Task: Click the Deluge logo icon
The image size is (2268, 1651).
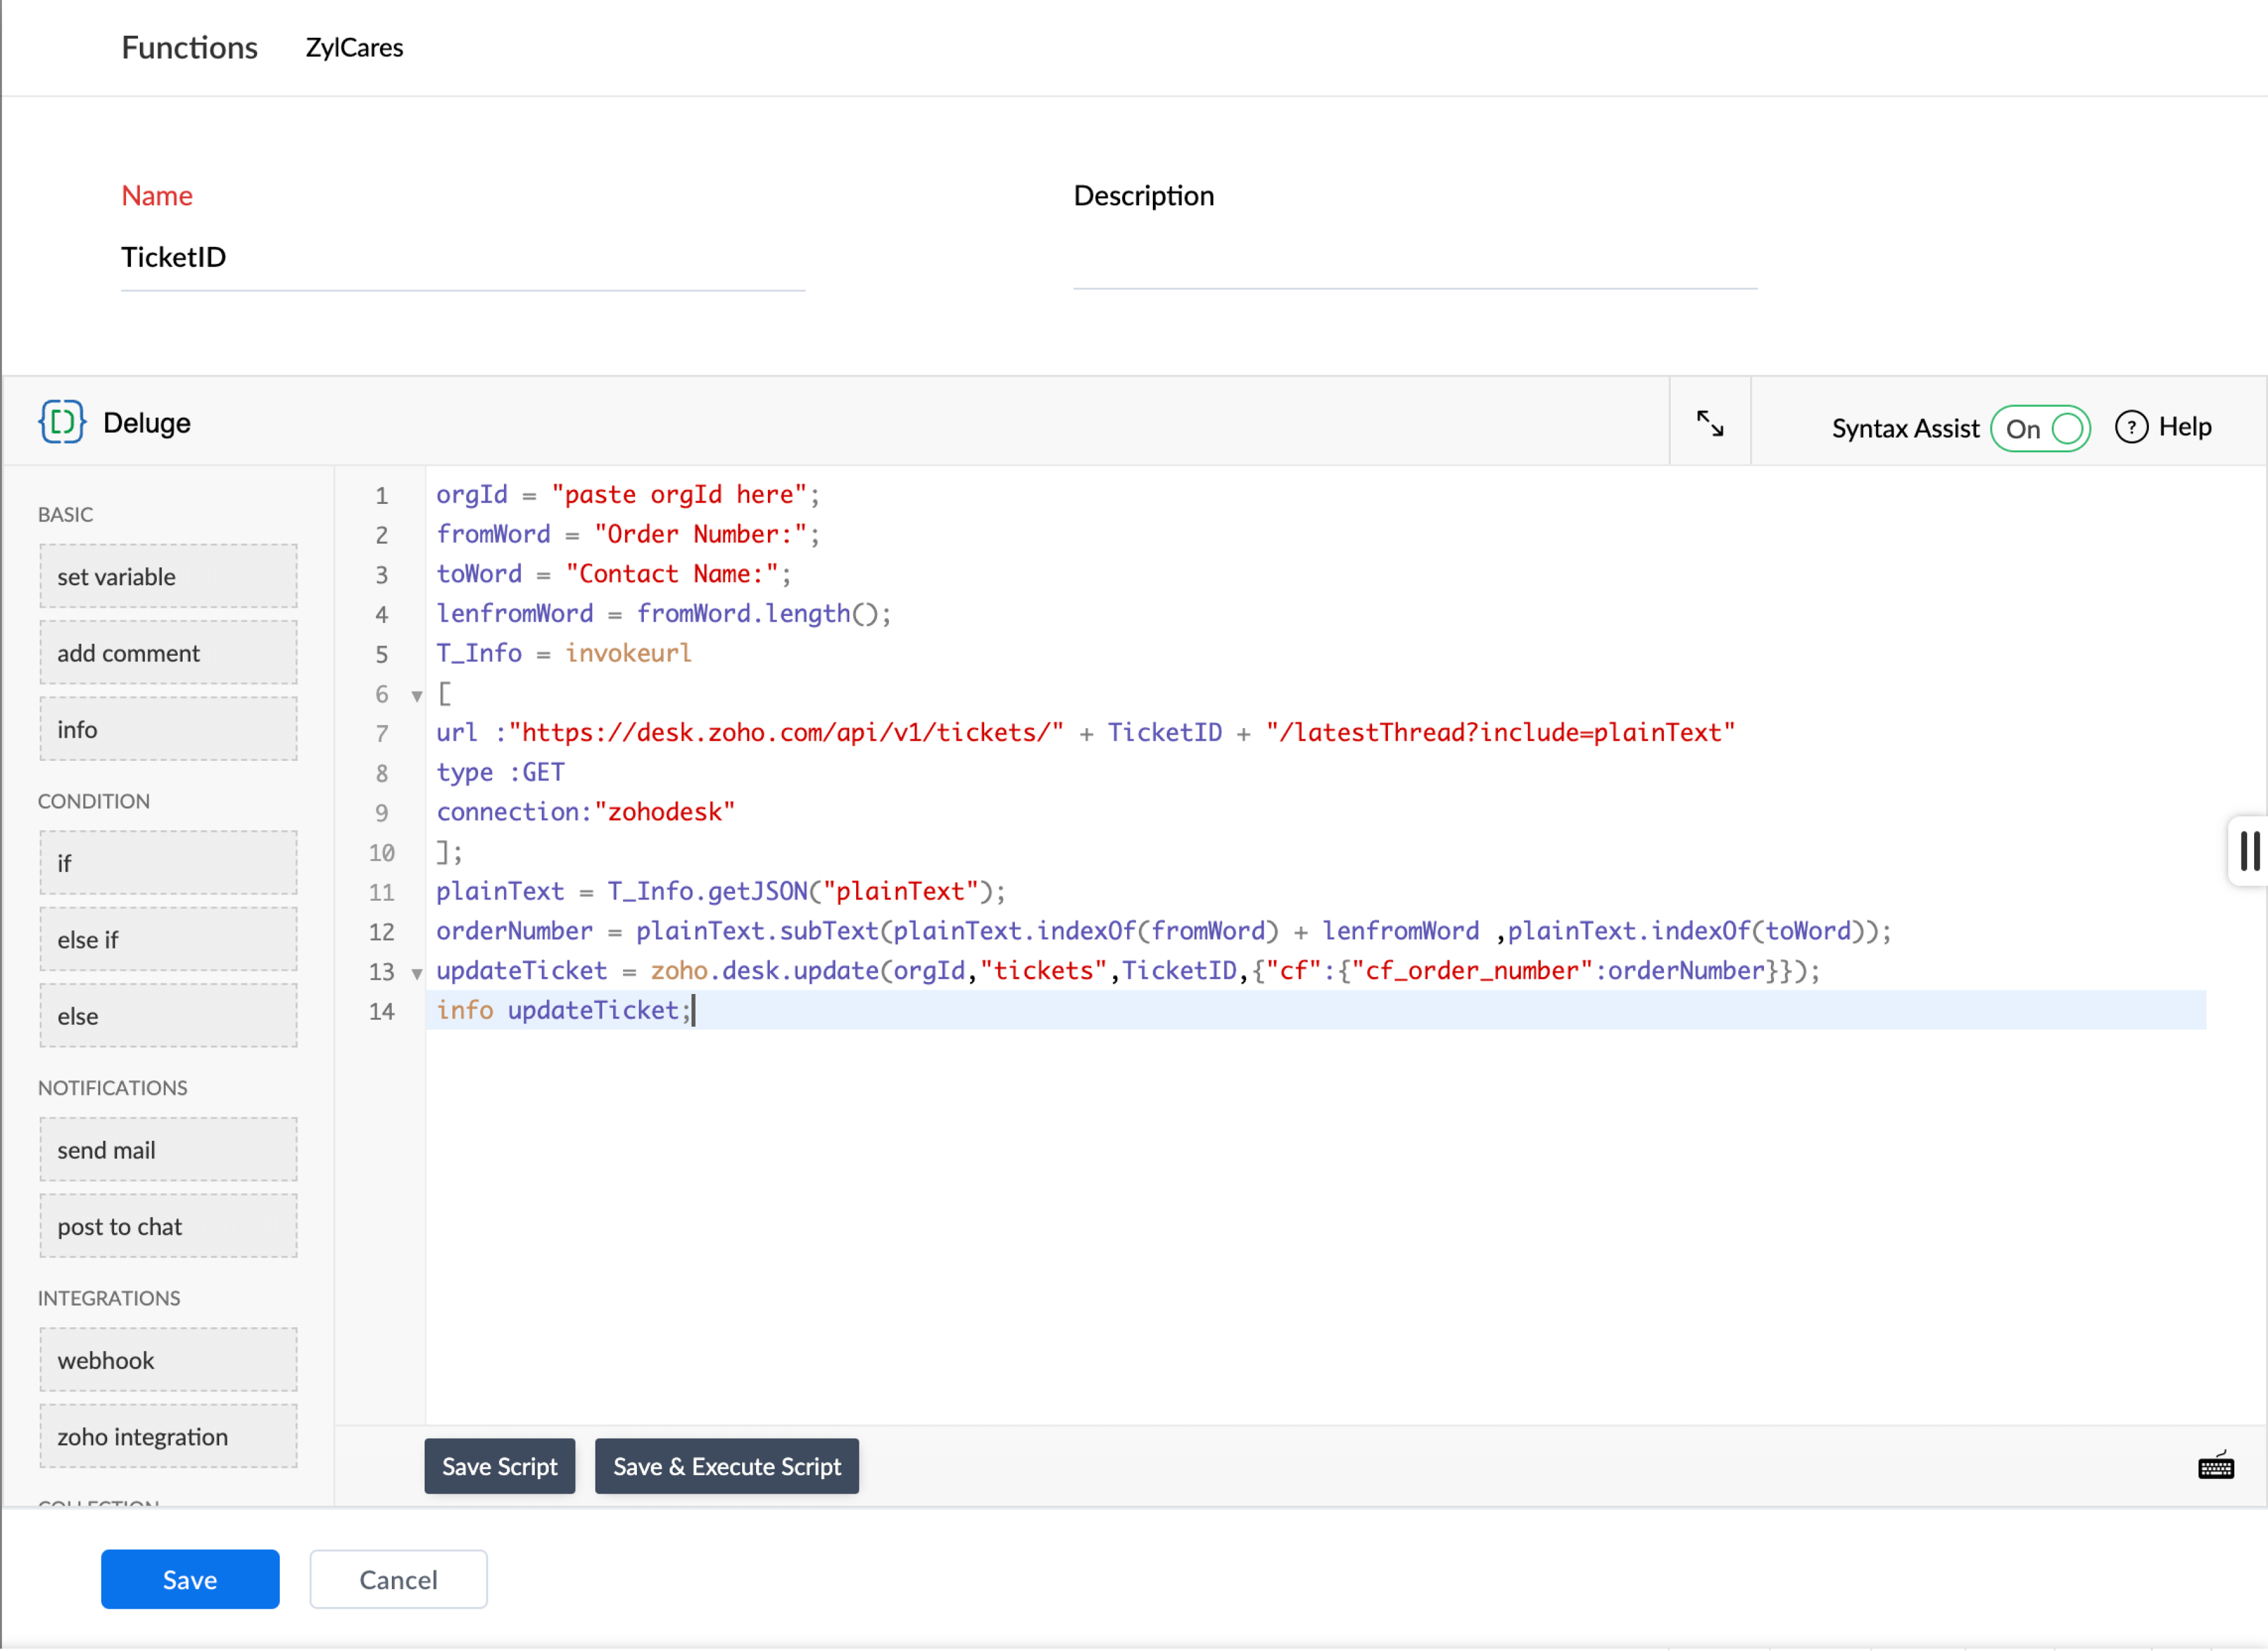Action: pos(62,422)
